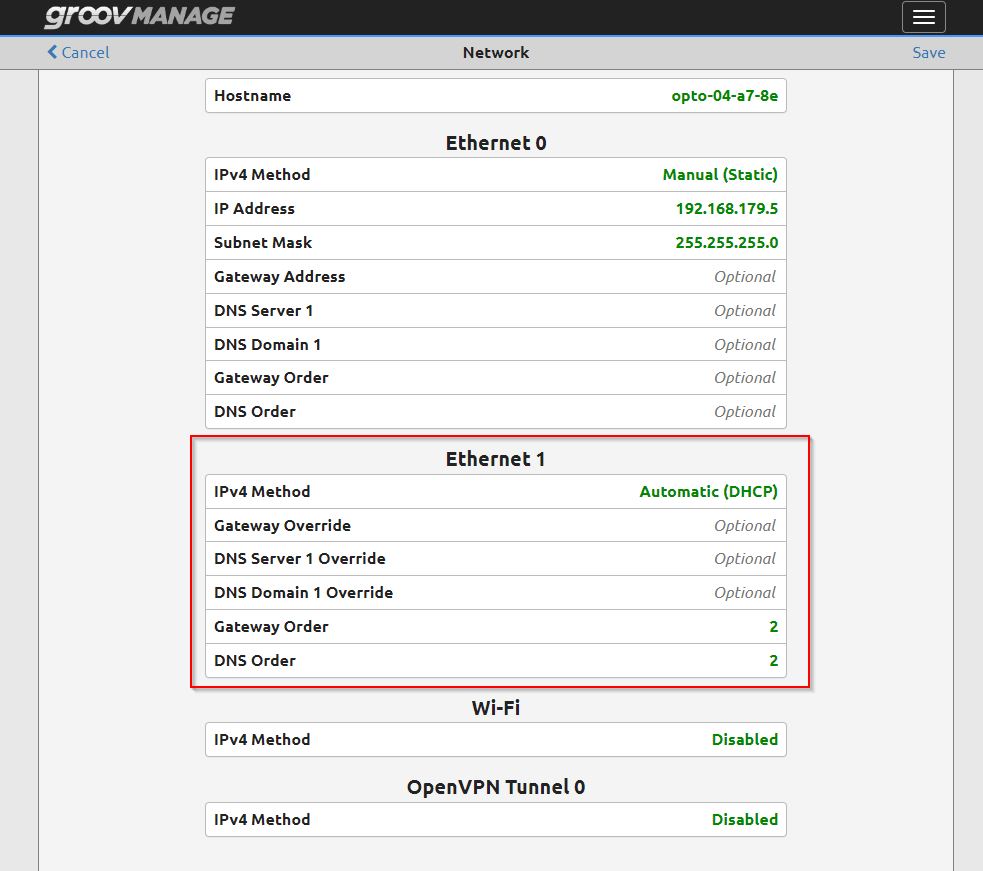Viewport: 983px width, 871px height.
Task: Change Wi-Fi IPv4 Method dropdown
Action: tap(495, 740)
